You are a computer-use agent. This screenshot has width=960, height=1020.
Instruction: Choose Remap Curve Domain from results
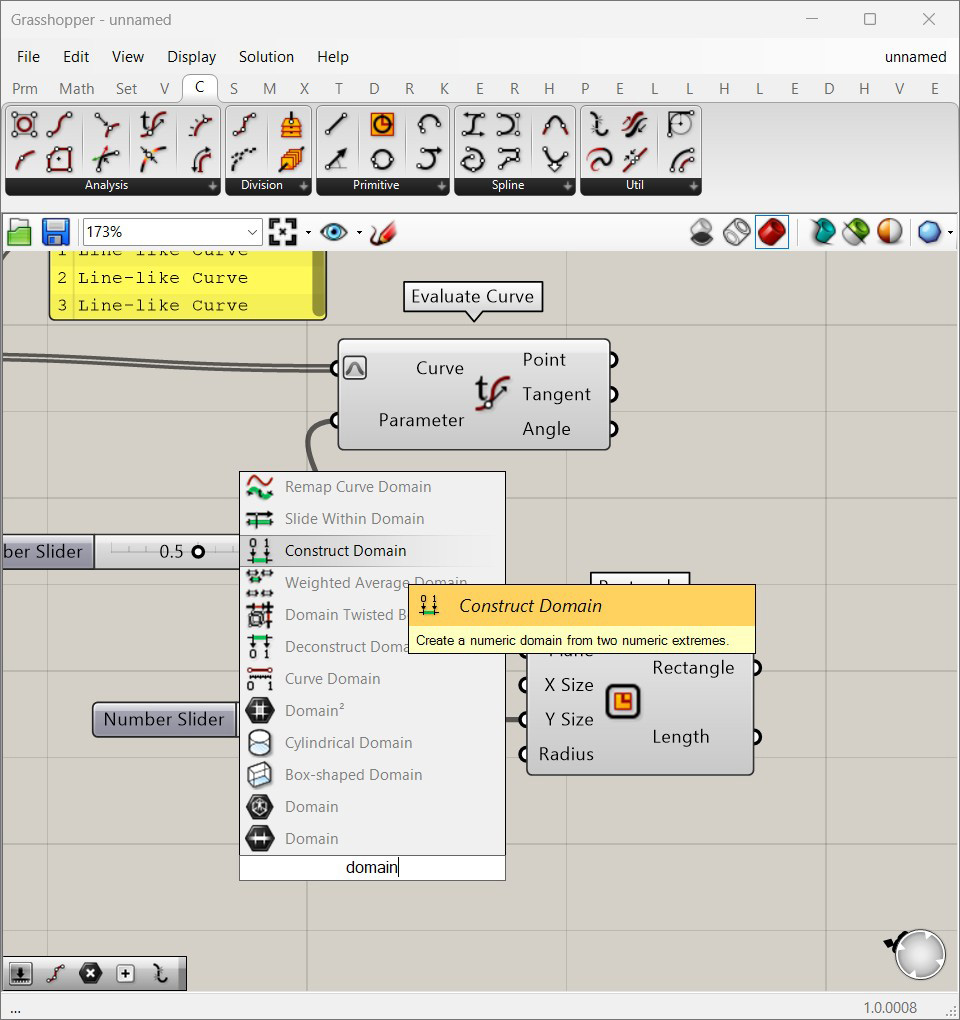point(372,487)
